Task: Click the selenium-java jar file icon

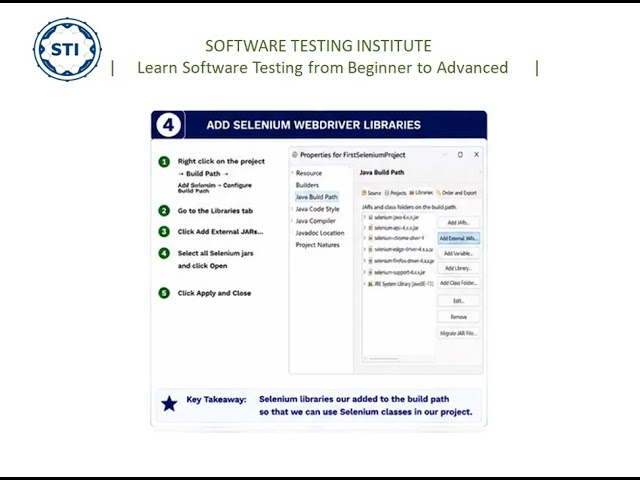Action: (371, 218)
